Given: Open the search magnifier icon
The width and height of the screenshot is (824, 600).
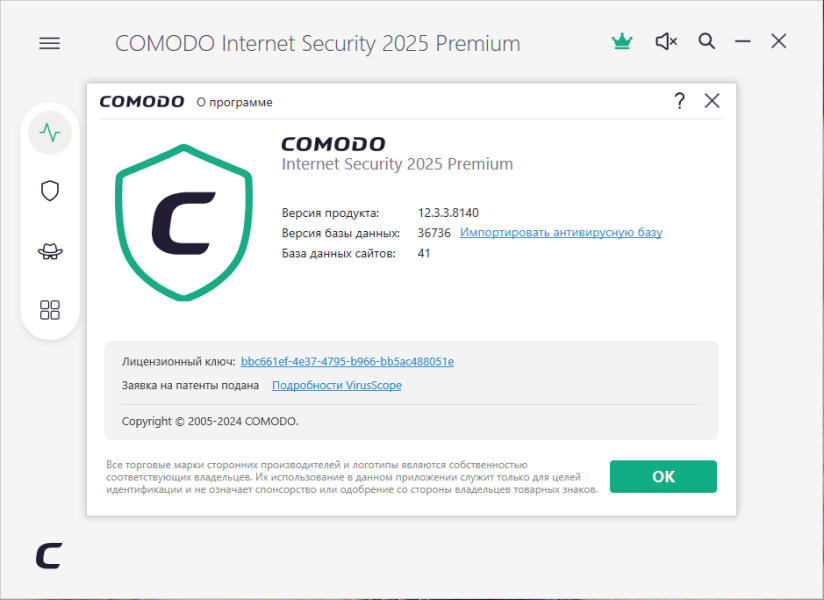Looking at the screenshot, I should (x=706, y=41).
